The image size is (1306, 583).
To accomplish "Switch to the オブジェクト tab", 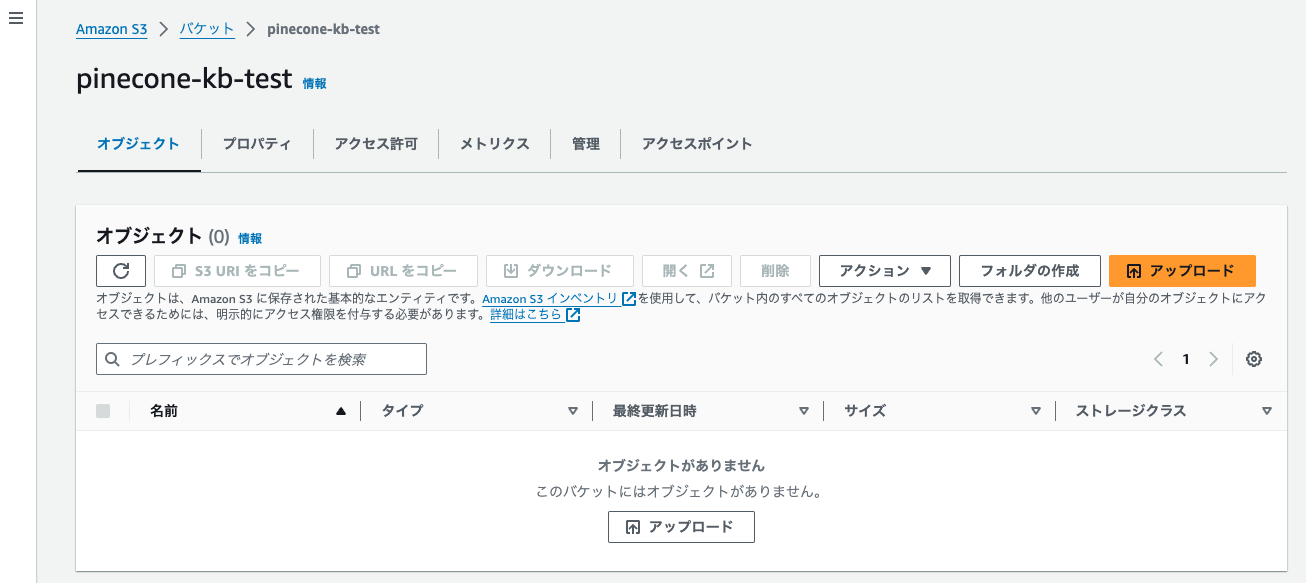I will tap(138, 144).
